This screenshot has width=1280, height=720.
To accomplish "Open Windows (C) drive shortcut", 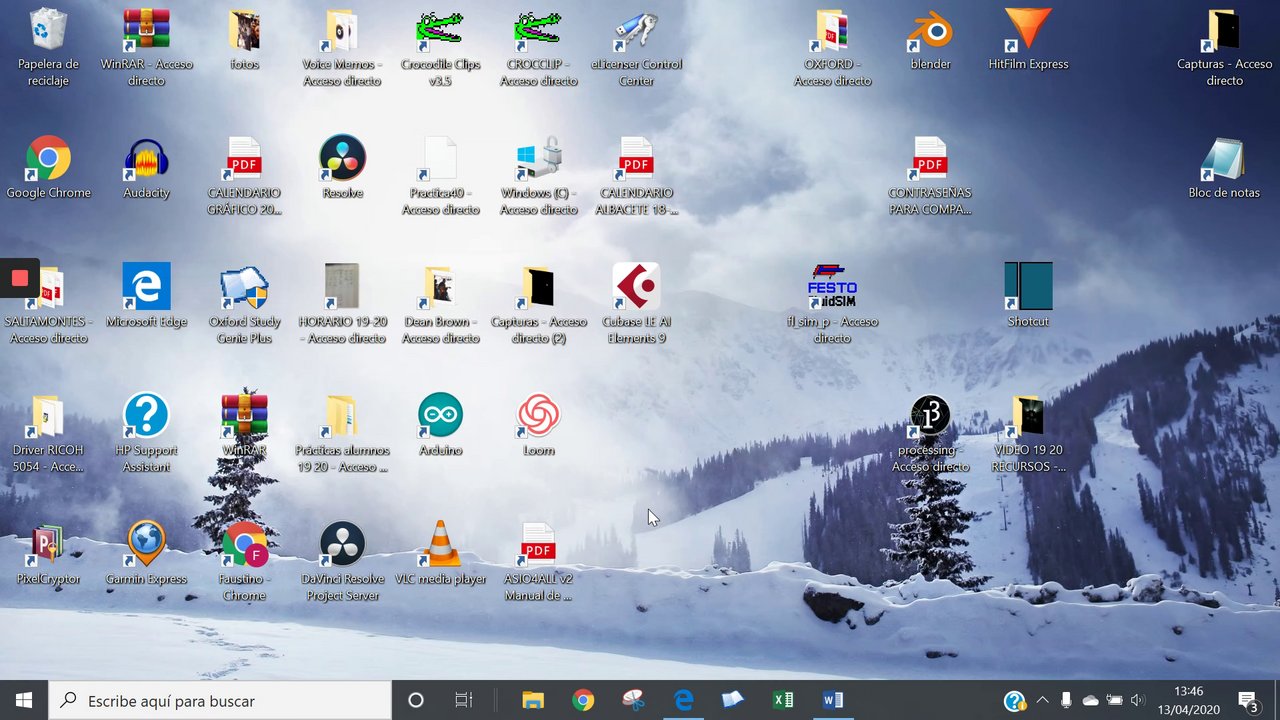I will click(538, 176).
